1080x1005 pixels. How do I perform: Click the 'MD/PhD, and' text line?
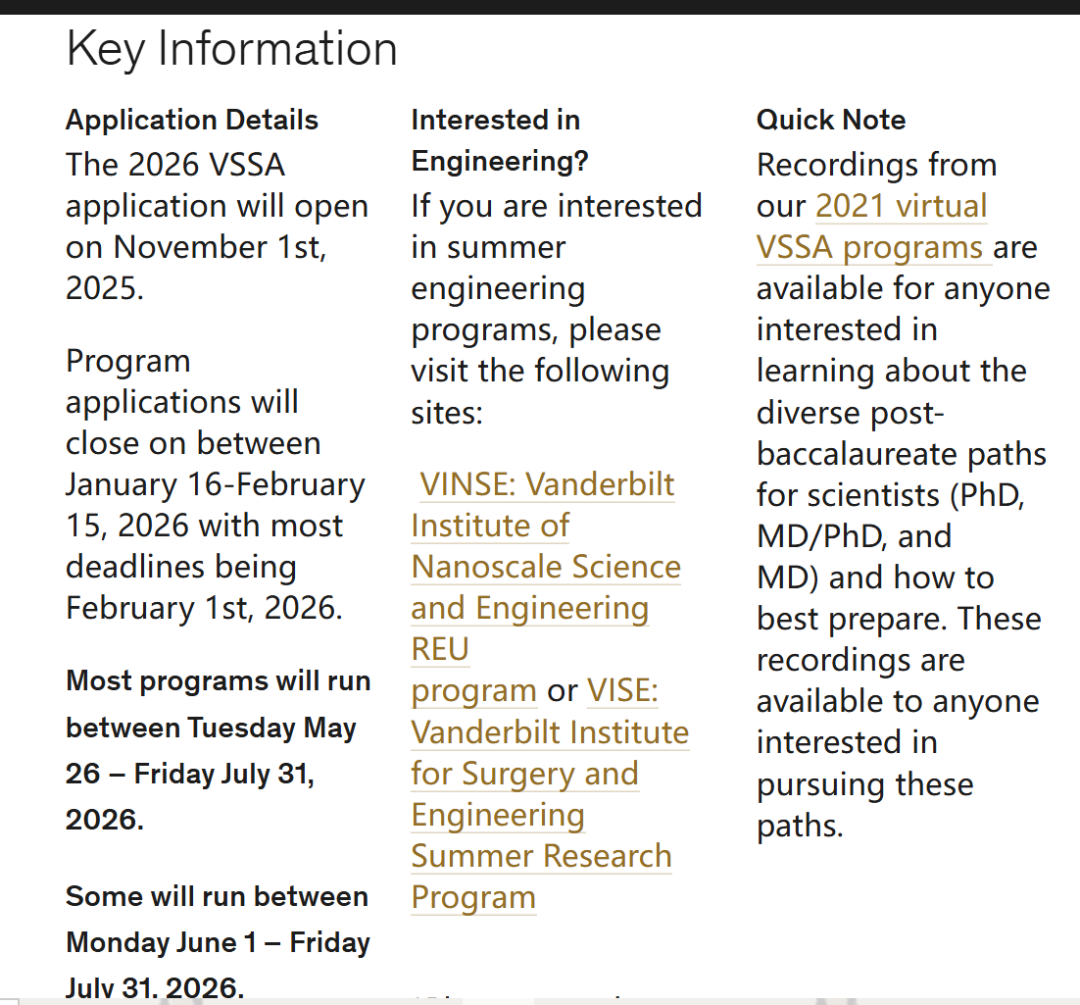tap(853, 537)
